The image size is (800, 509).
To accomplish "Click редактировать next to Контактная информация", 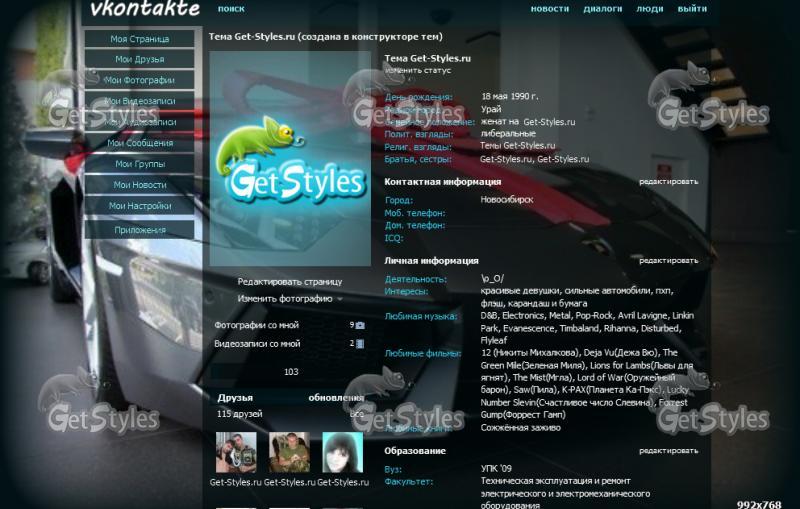I will [x=668, y=182].
